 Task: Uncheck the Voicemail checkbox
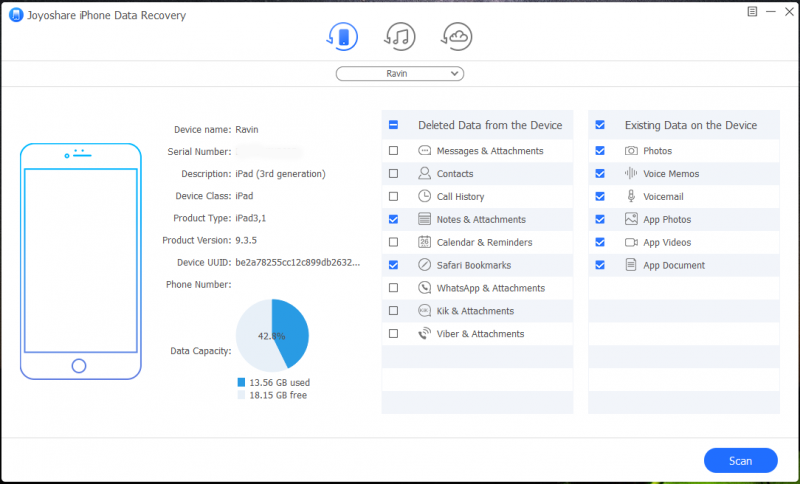click(x=600, y=197)
